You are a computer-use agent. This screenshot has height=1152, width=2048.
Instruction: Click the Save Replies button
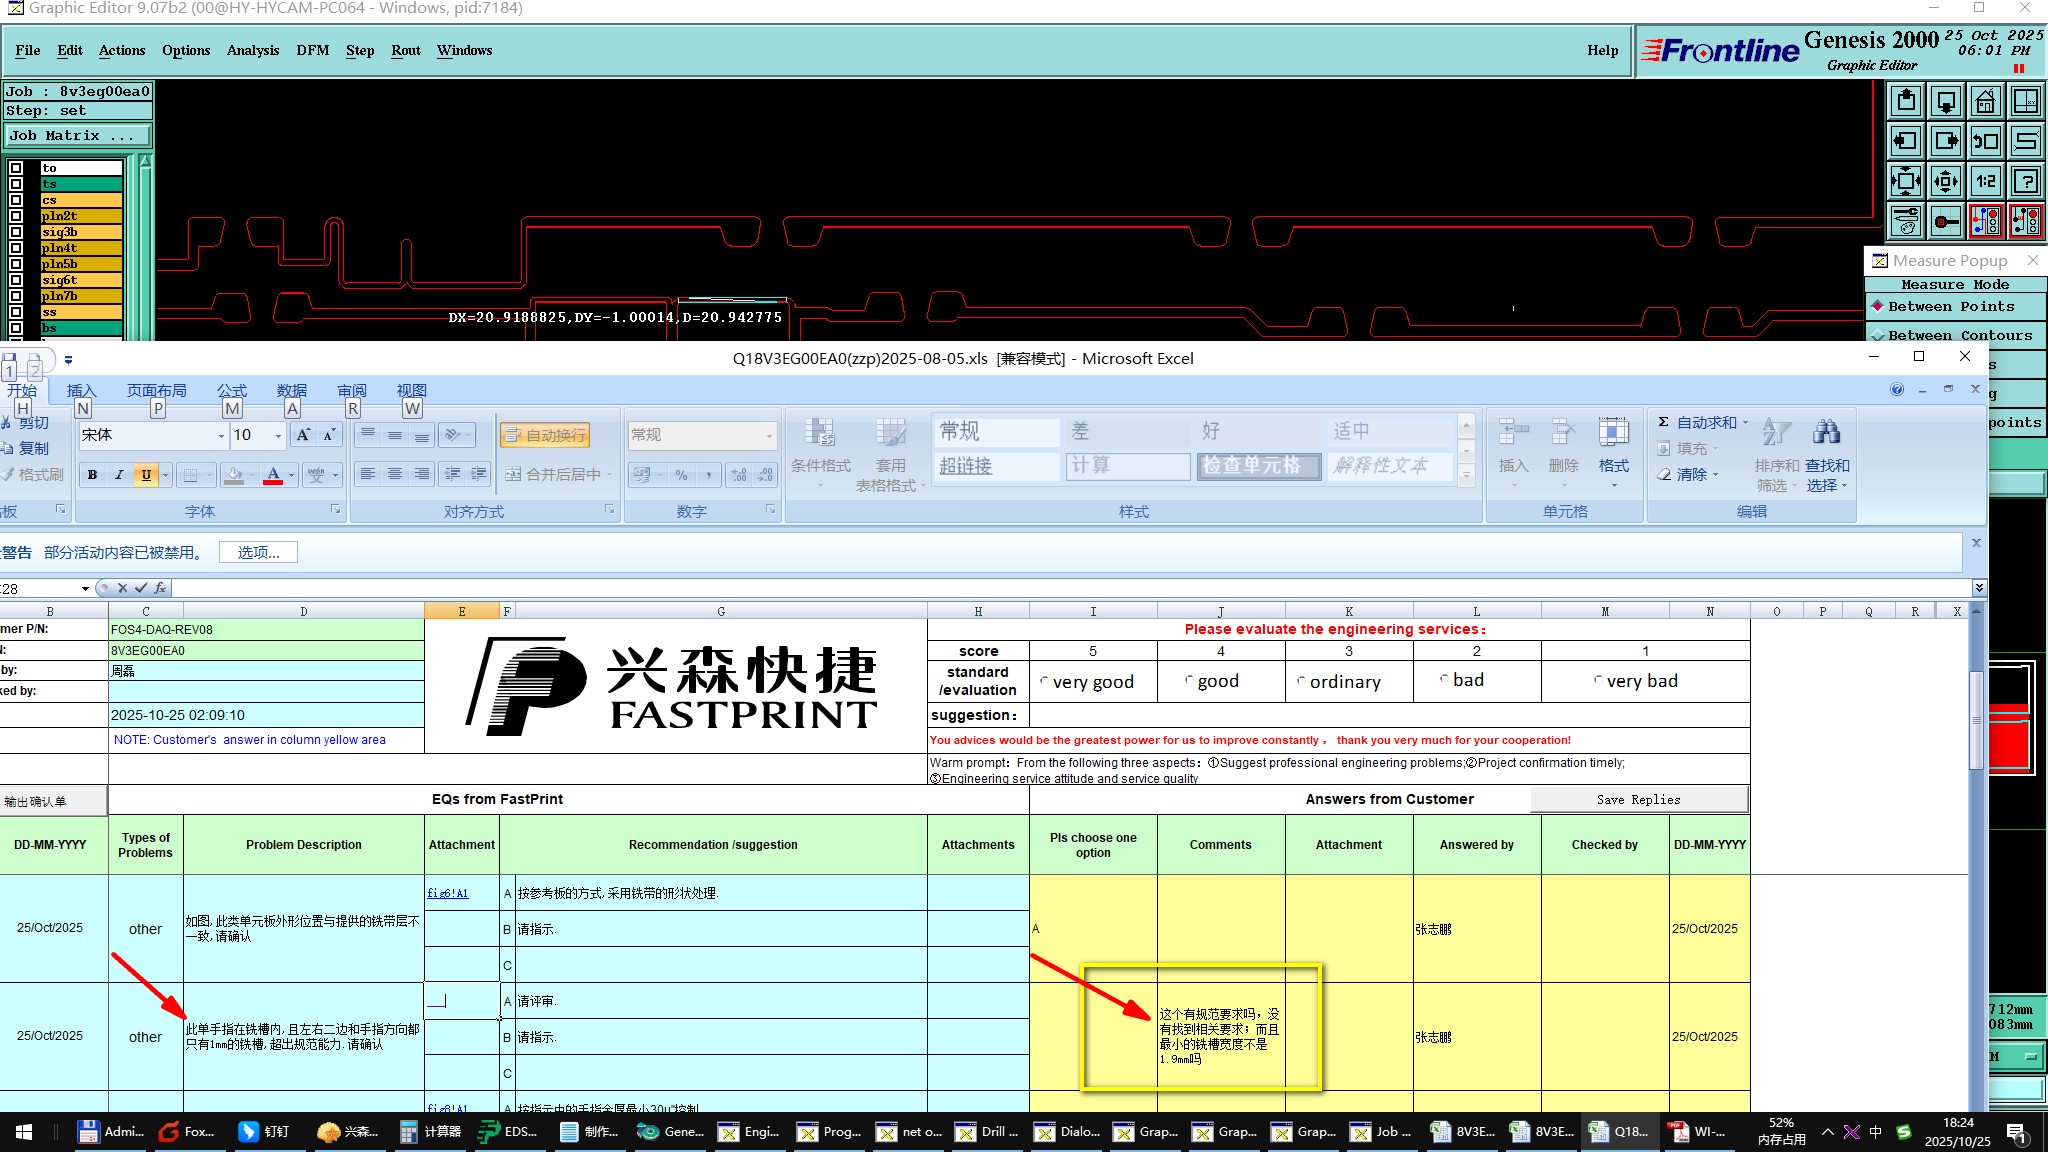(x=1638, y=799)
